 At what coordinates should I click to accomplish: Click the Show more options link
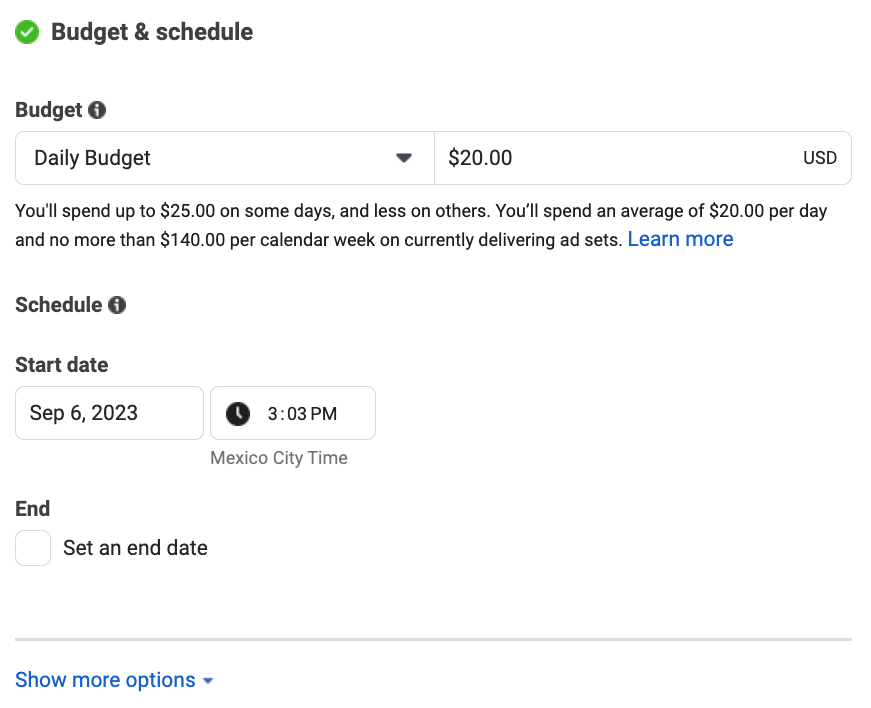pyautogui.click(x=105, y=680)
